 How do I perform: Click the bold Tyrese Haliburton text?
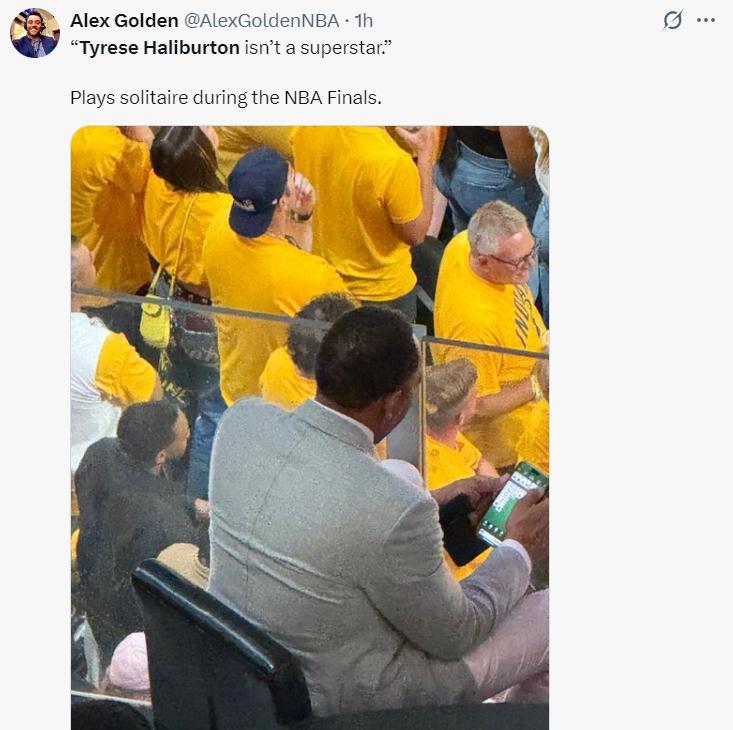[x=160, y=47]
